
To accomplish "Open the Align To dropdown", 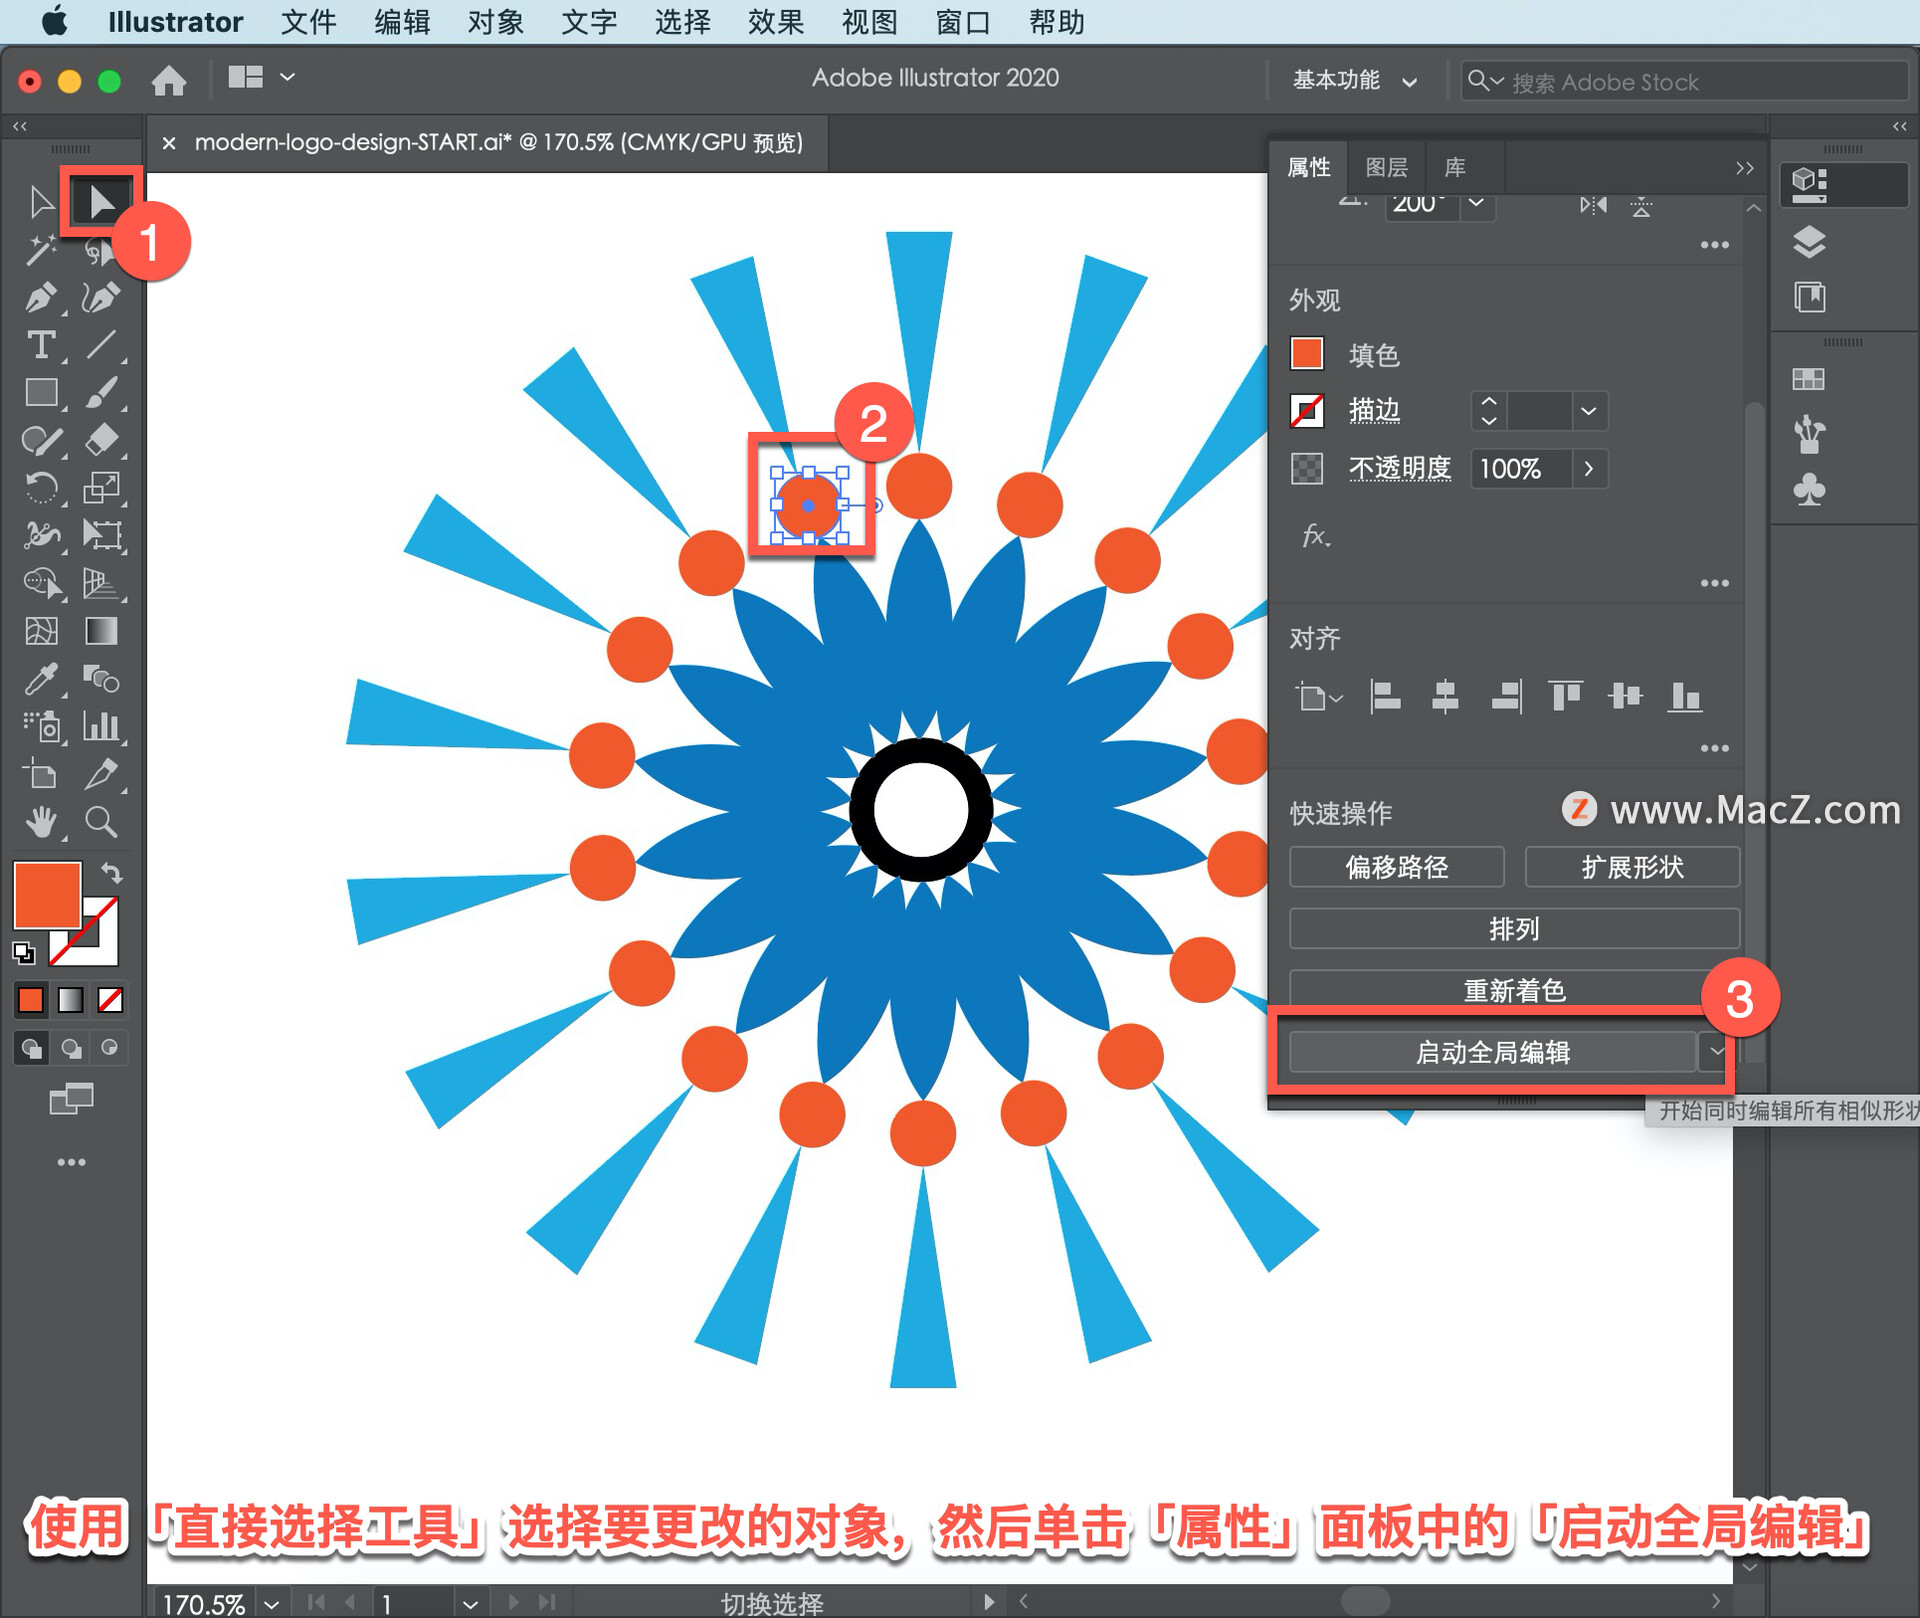I will coord(1319,696).
